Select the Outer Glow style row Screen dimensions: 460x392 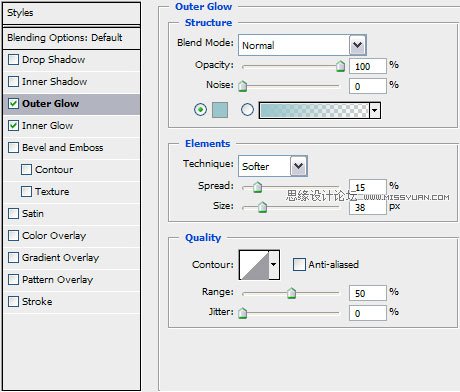(71, 104)
